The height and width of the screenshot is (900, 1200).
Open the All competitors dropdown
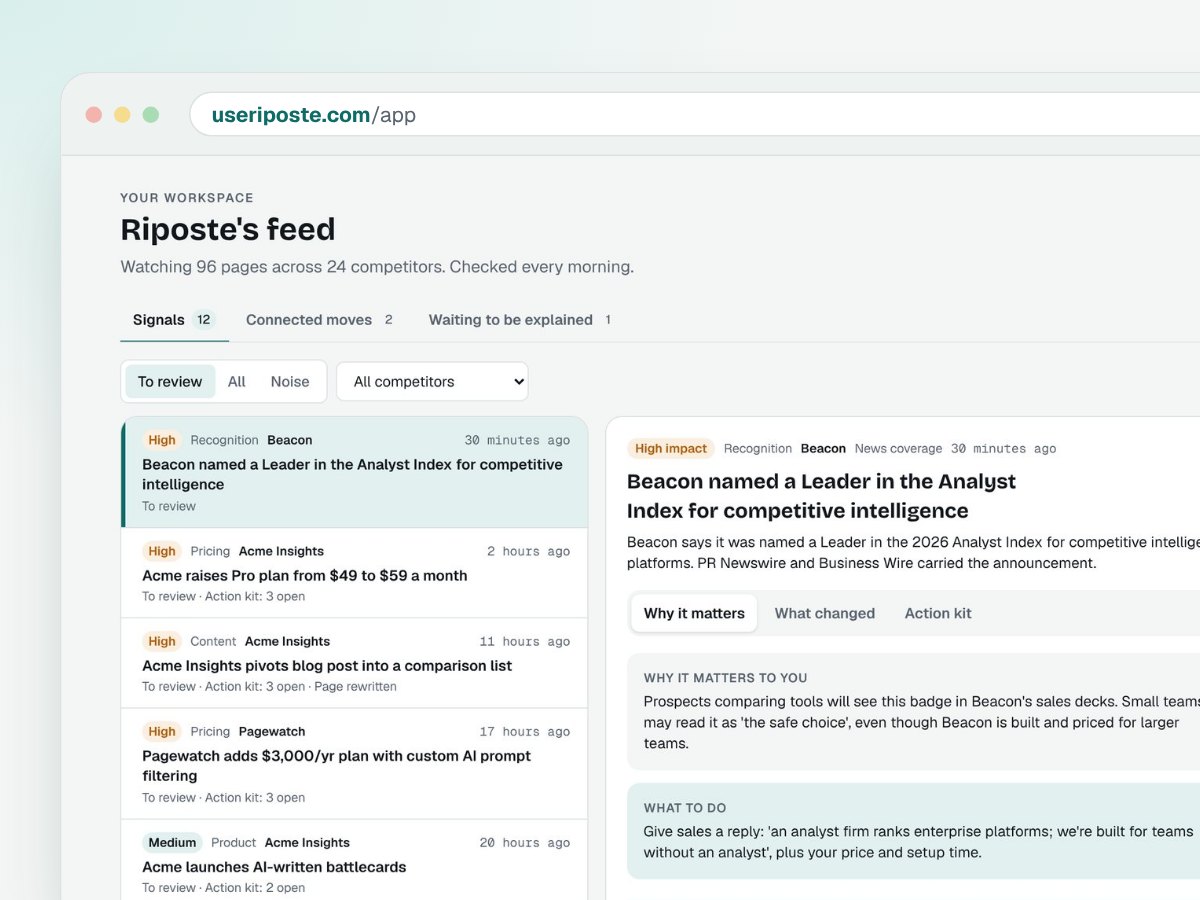pos(432,382)
